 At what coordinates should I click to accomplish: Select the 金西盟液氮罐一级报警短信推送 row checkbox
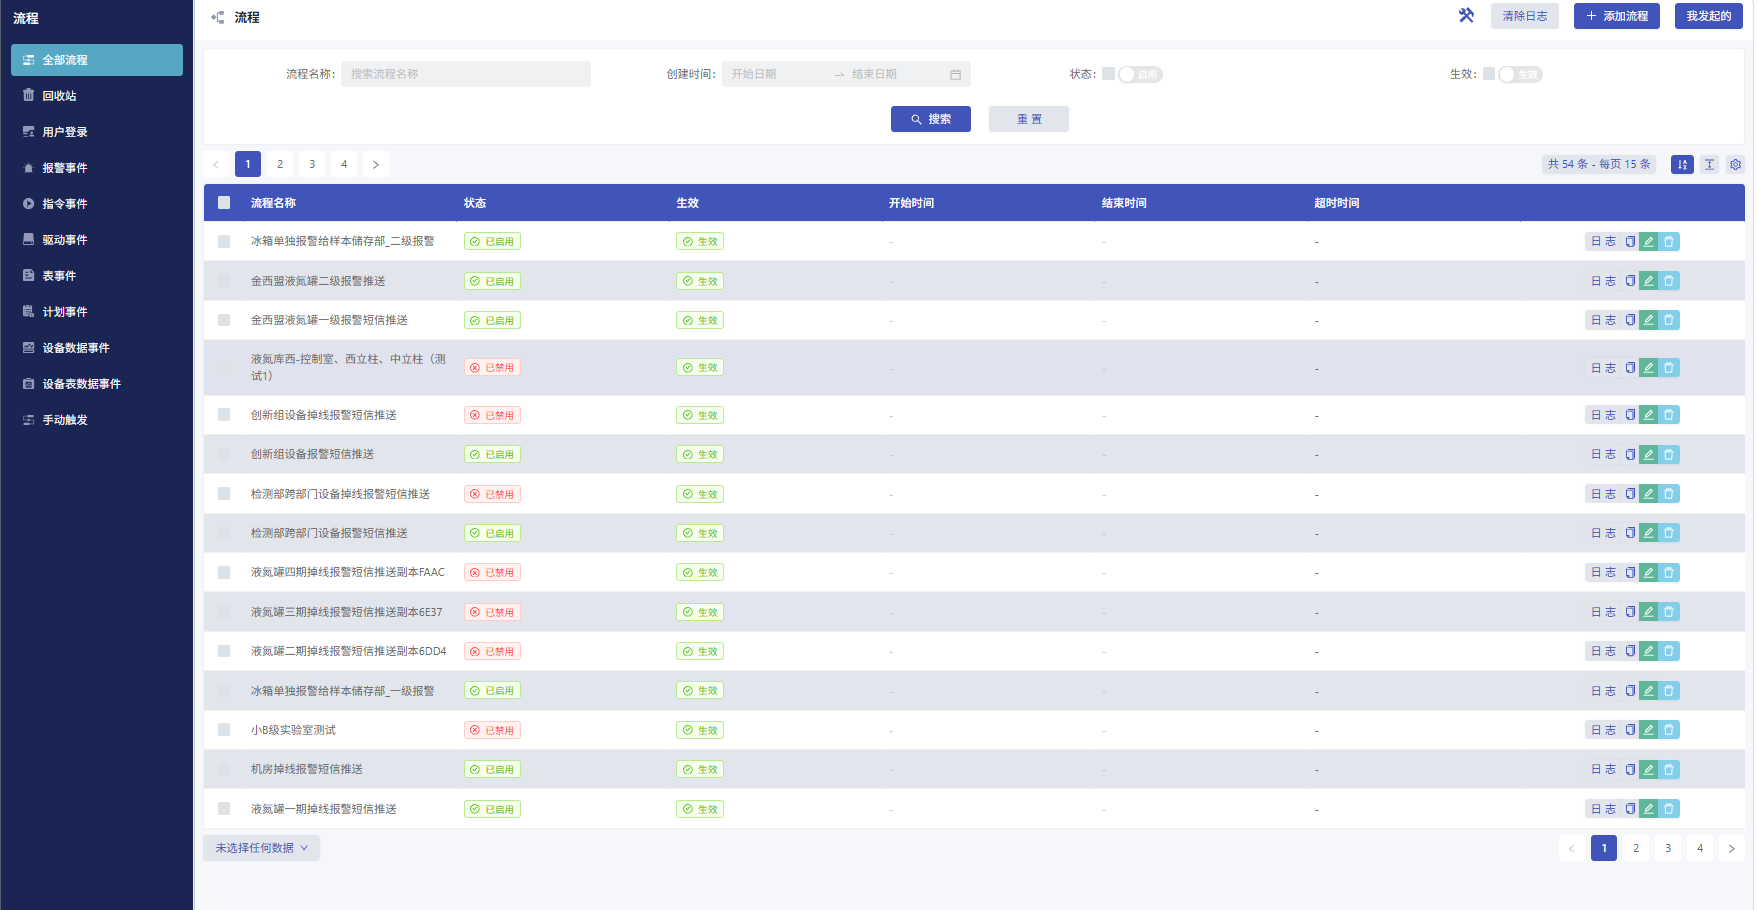tap(224, 320)
